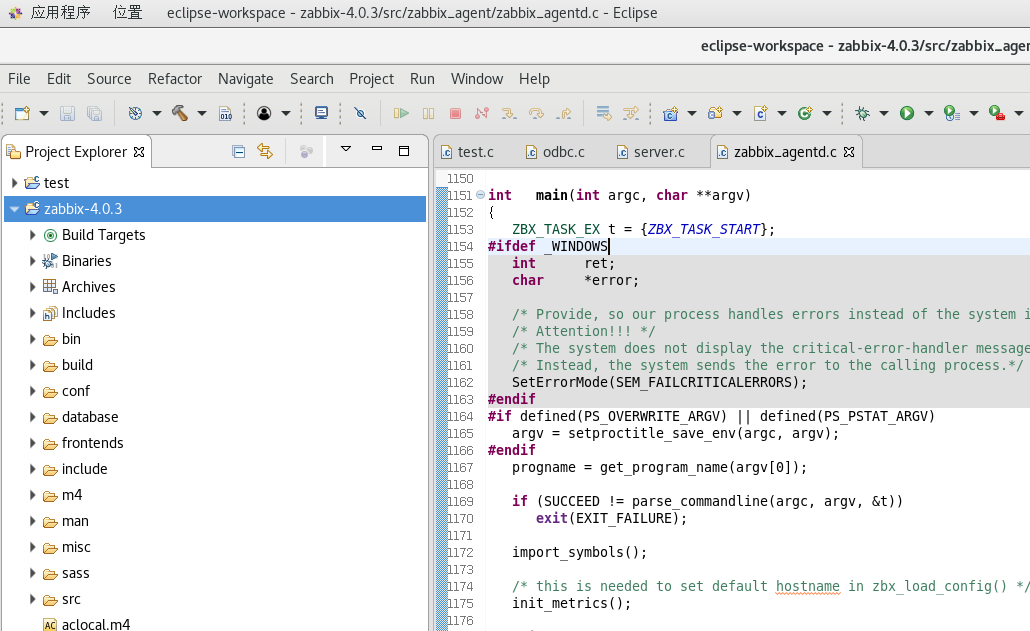
Task: Click the Run External Tools icon
Action: point(996,113)
